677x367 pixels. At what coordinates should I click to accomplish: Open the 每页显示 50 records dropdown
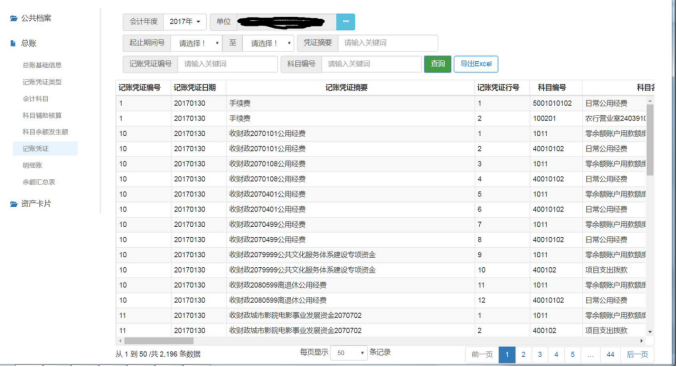pos(349,353)
